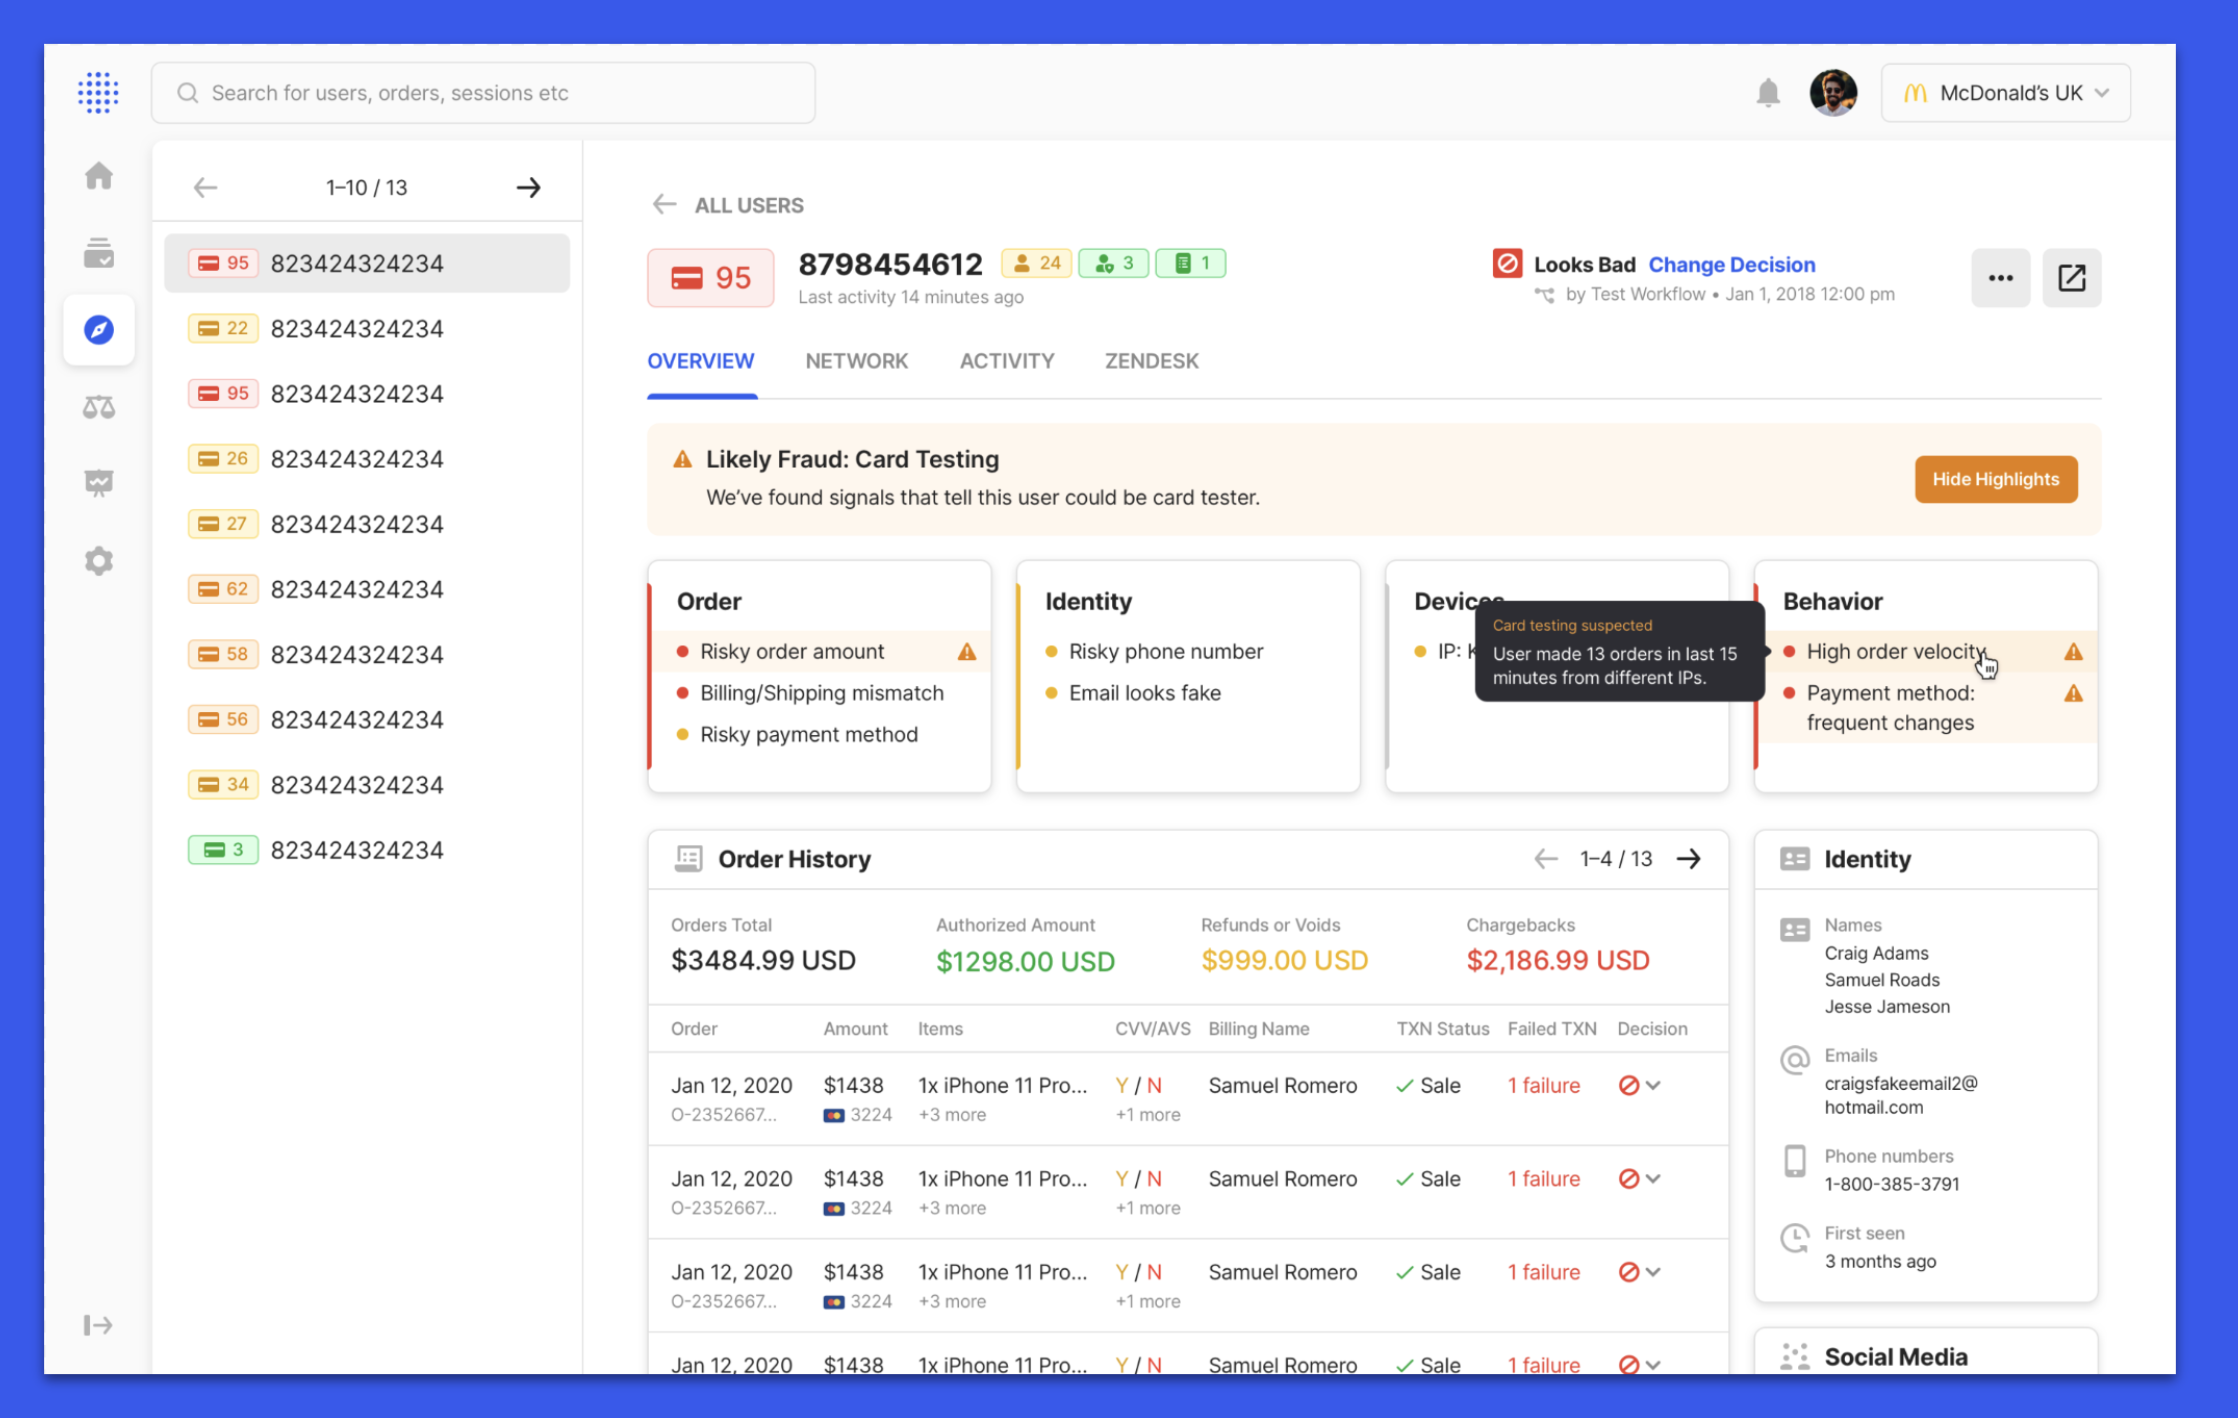Open the three-dots more options menu
This screenshot has height=1418, width=2238.
(x=2000, y=278)
